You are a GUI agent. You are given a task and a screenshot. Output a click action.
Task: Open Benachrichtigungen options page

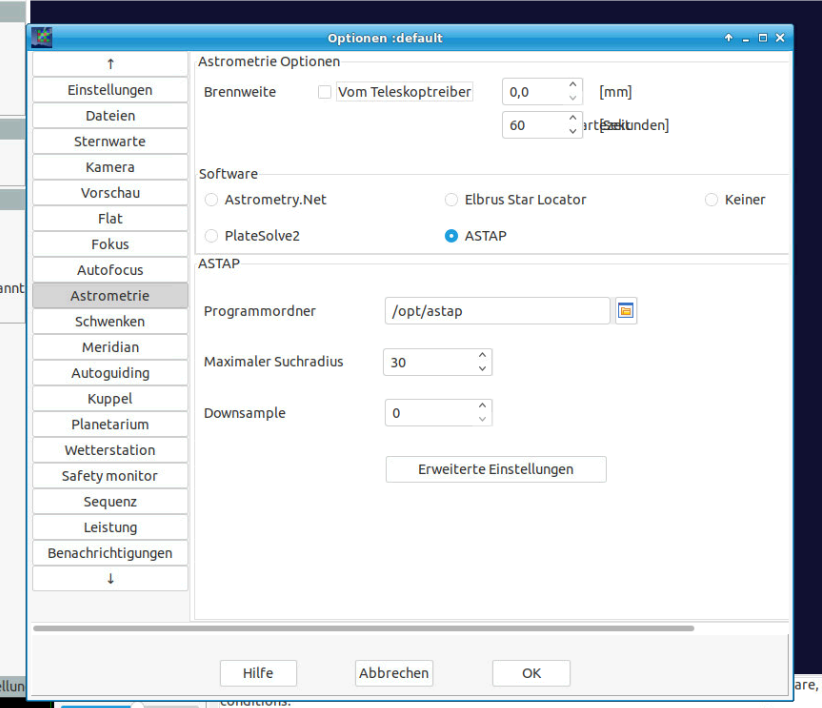[110, 553]
